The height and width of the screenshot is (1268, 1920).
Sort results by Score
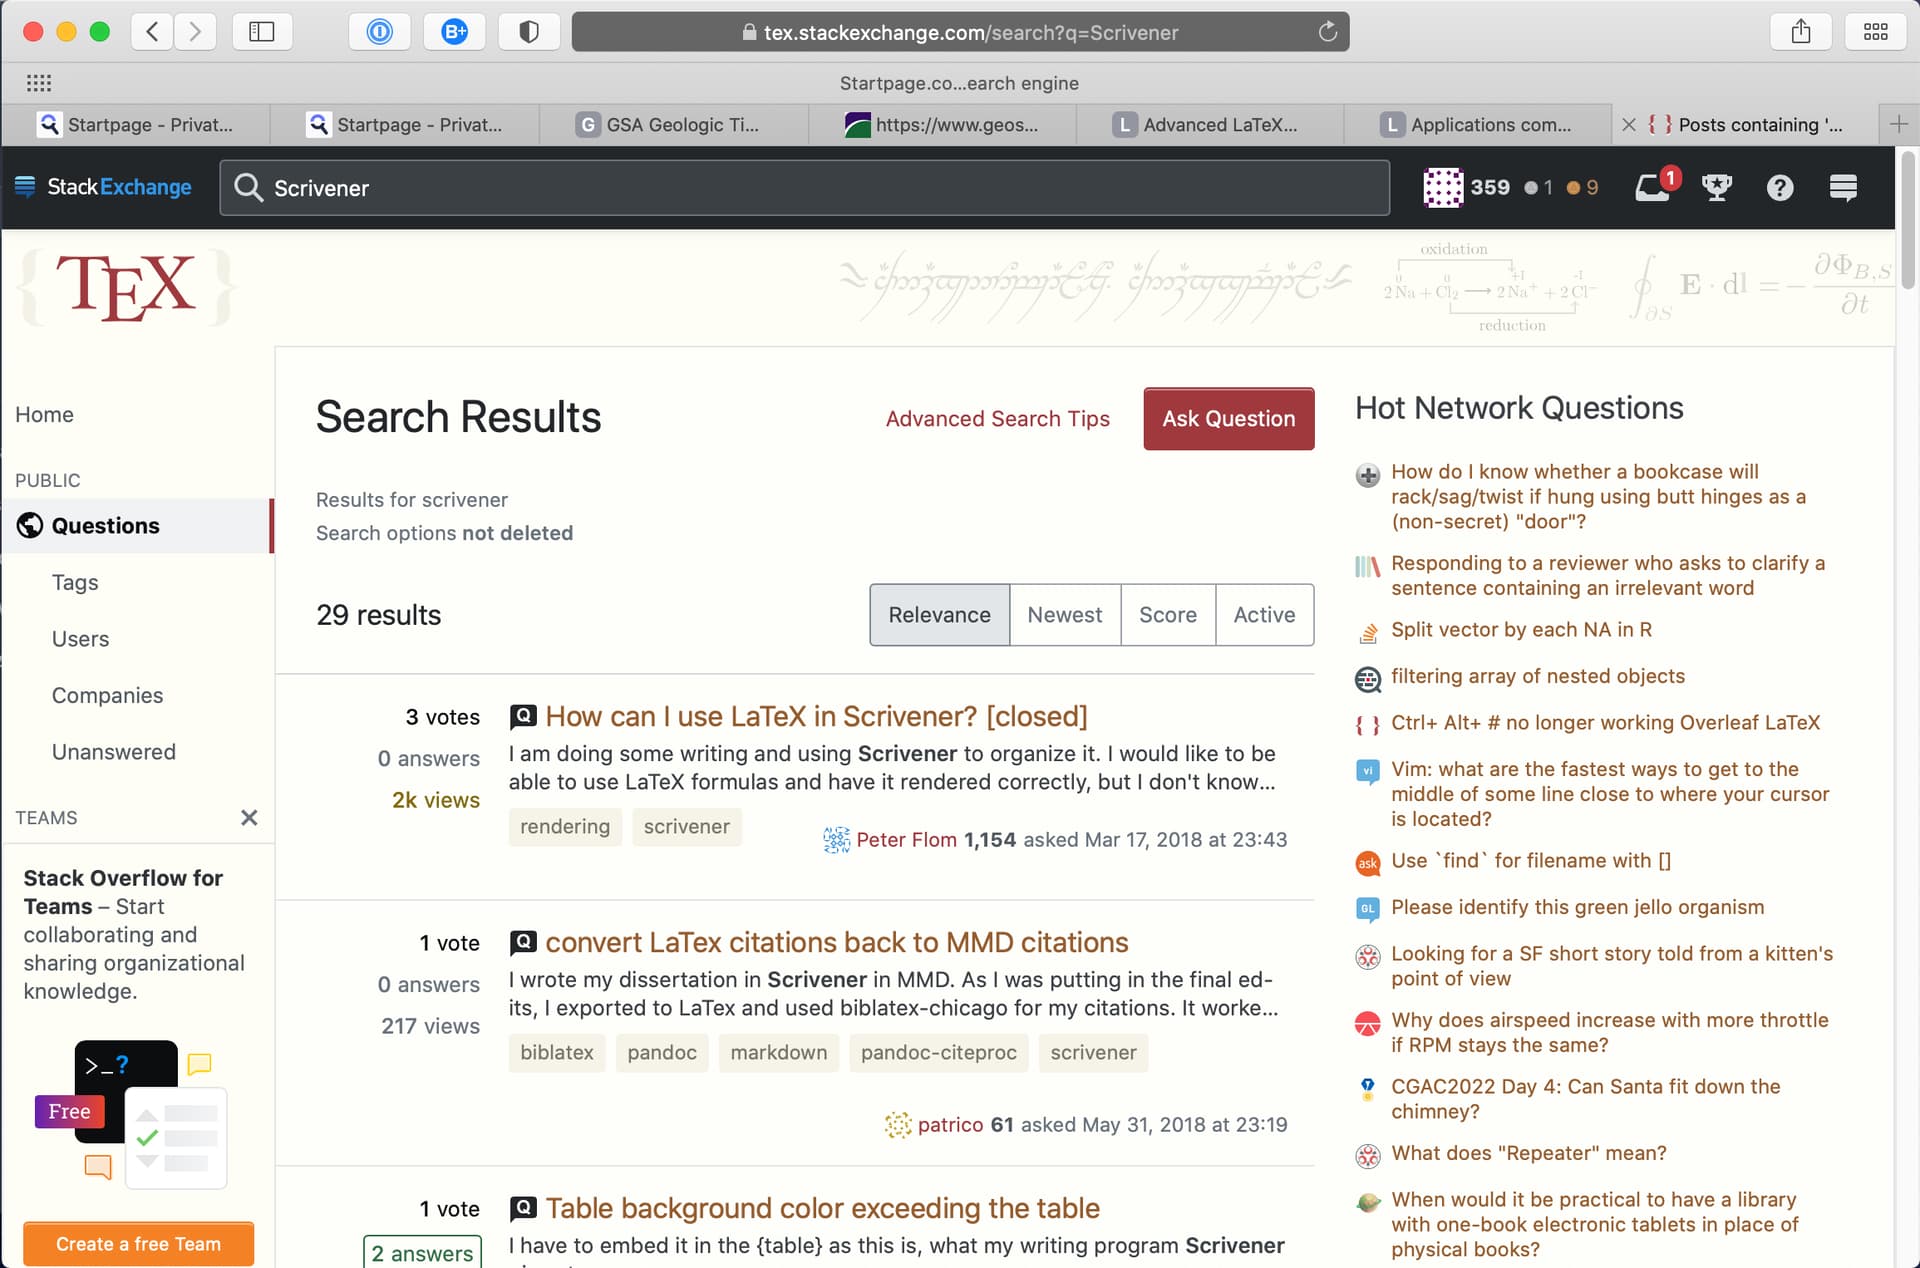coord(1168,615)
